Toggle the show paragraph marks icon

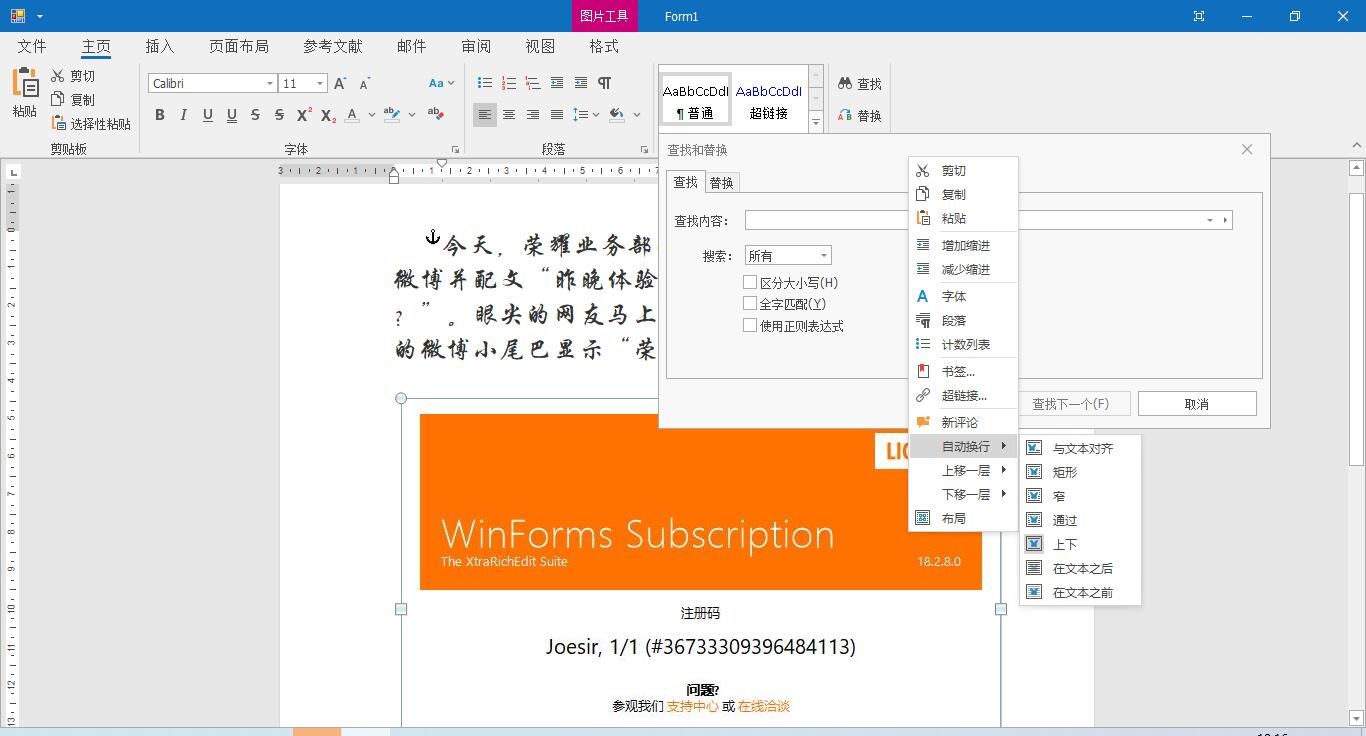[604, 83]
